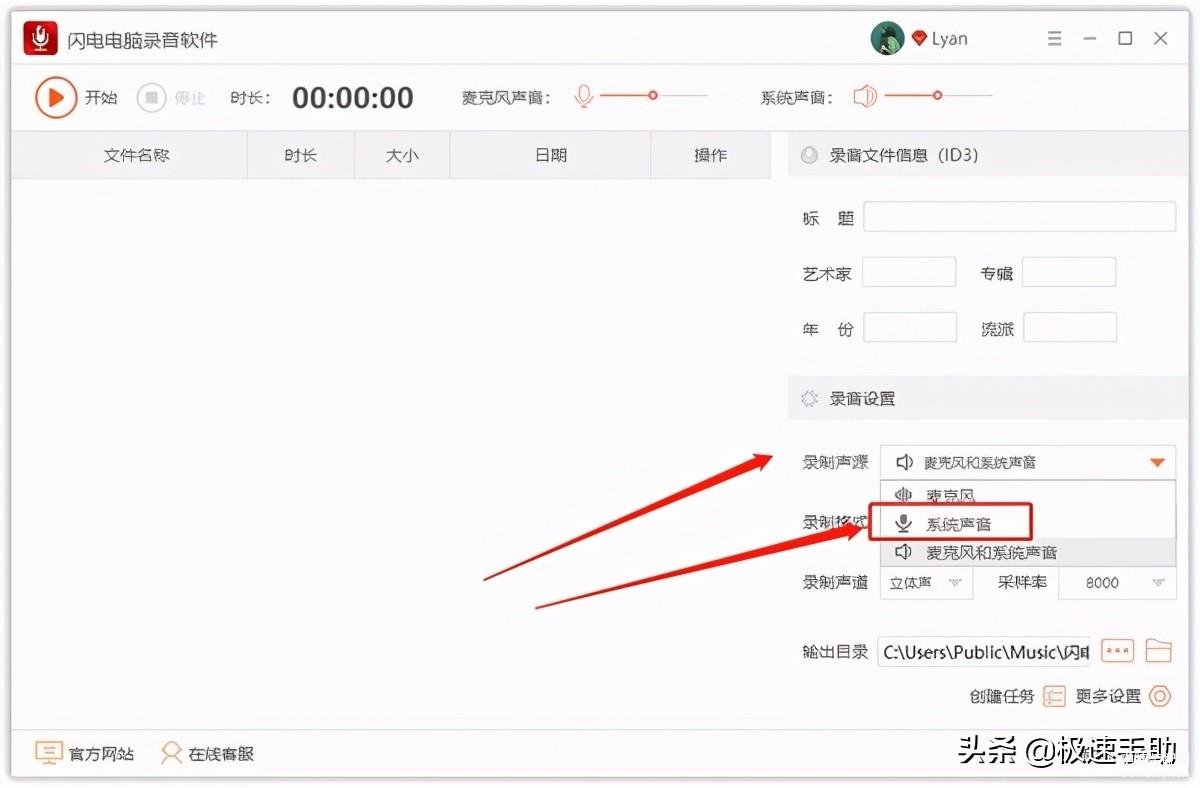The width and height of the screenshot is (1200, 788).
Task: Open the 立体声 channel dropdown
Action: (926, 582)
